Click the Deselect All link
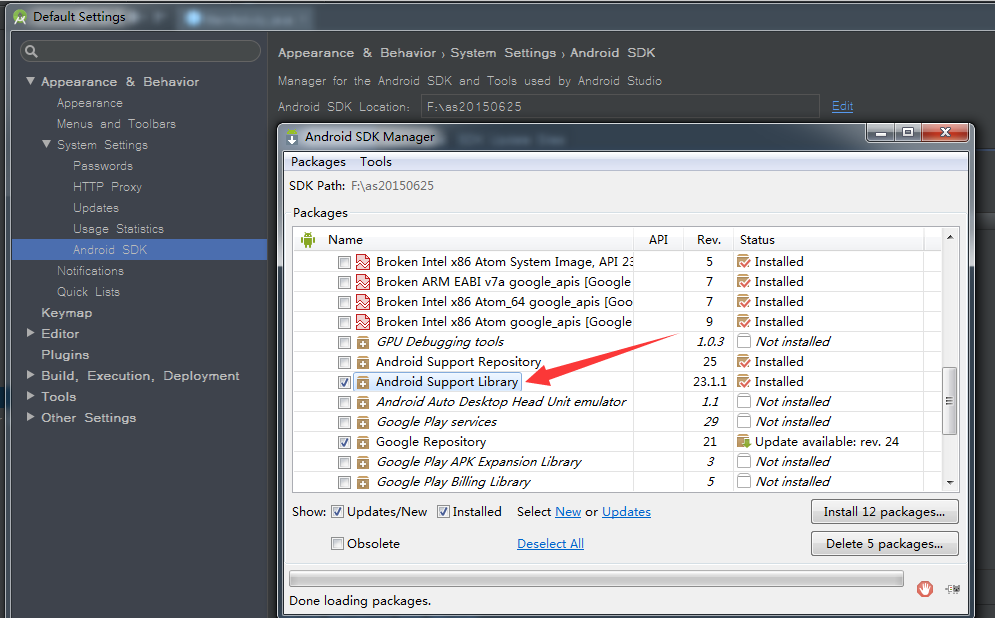995x618 pixels. pos(550,544)
